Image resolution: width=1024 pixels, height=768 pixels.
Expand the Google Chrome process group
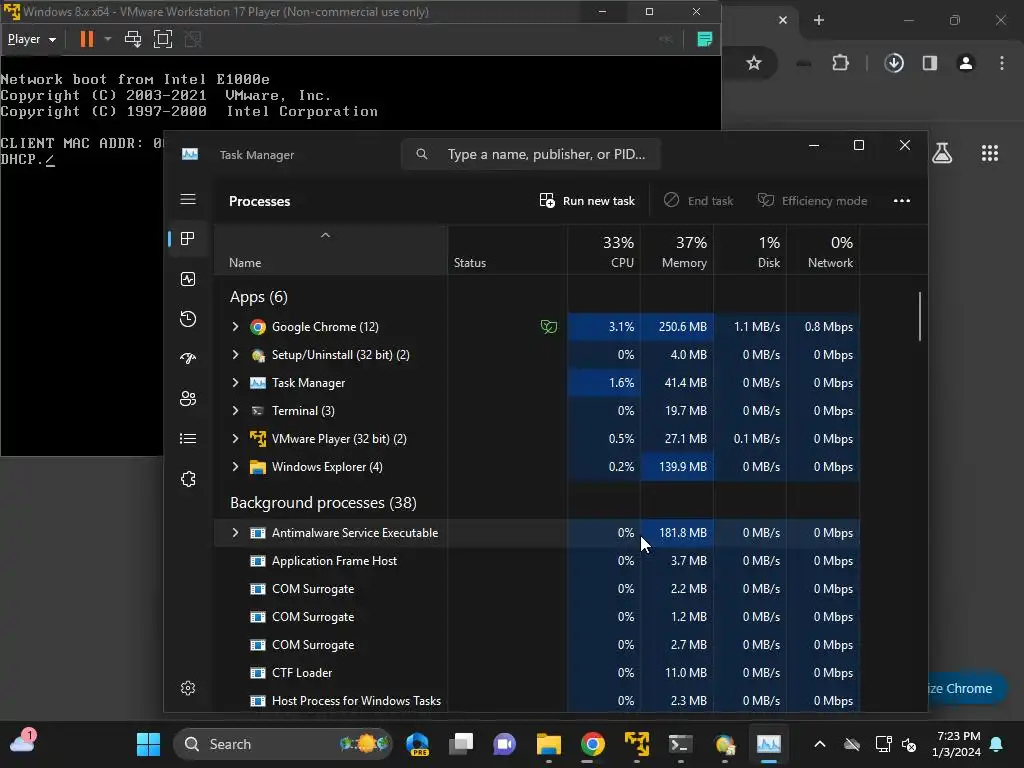[235, 327]
